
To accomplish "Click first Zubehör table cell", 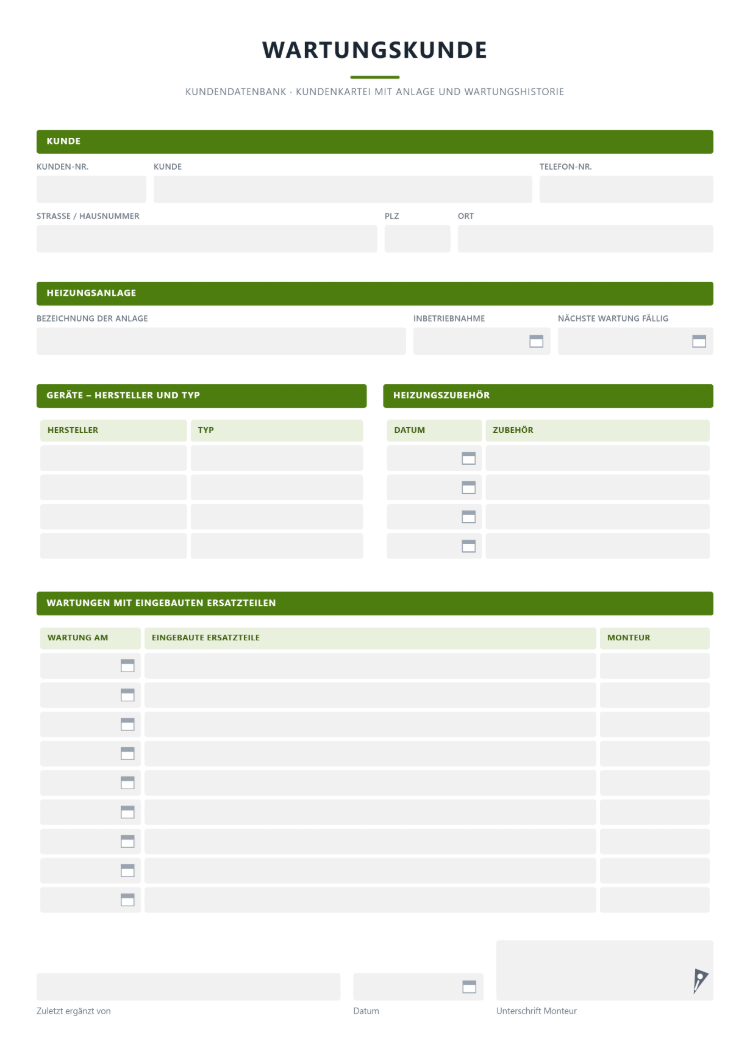I will [598, 458].
